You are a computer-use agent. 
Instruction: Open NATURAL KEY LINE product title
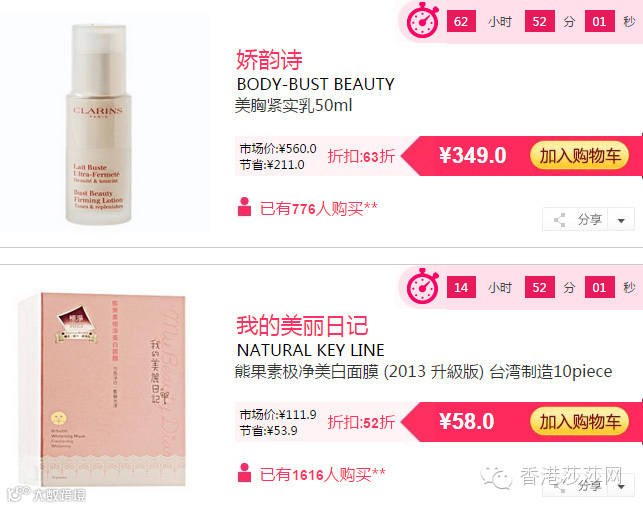coord(310,350)
